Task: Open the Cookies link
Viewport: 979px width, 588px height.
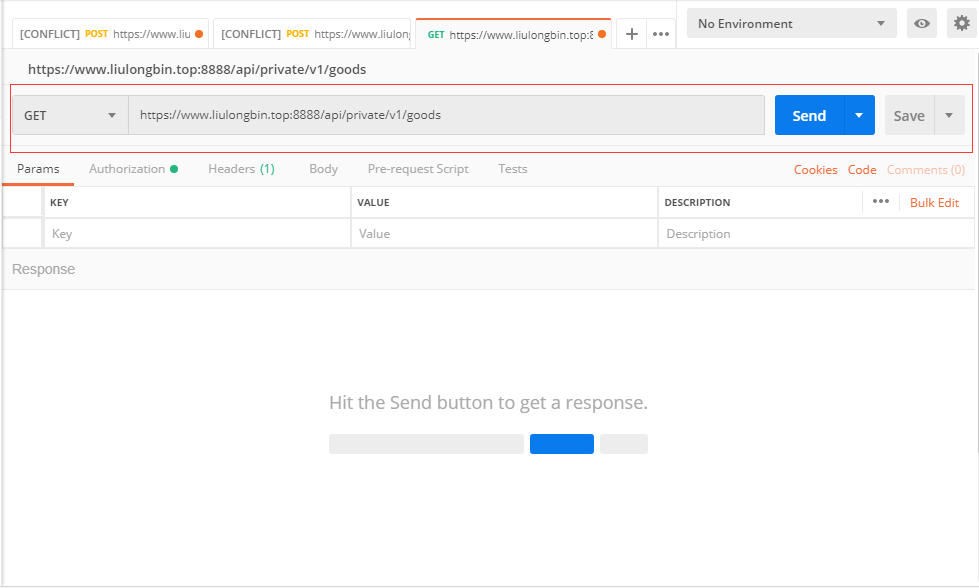Action: [815, 170]
